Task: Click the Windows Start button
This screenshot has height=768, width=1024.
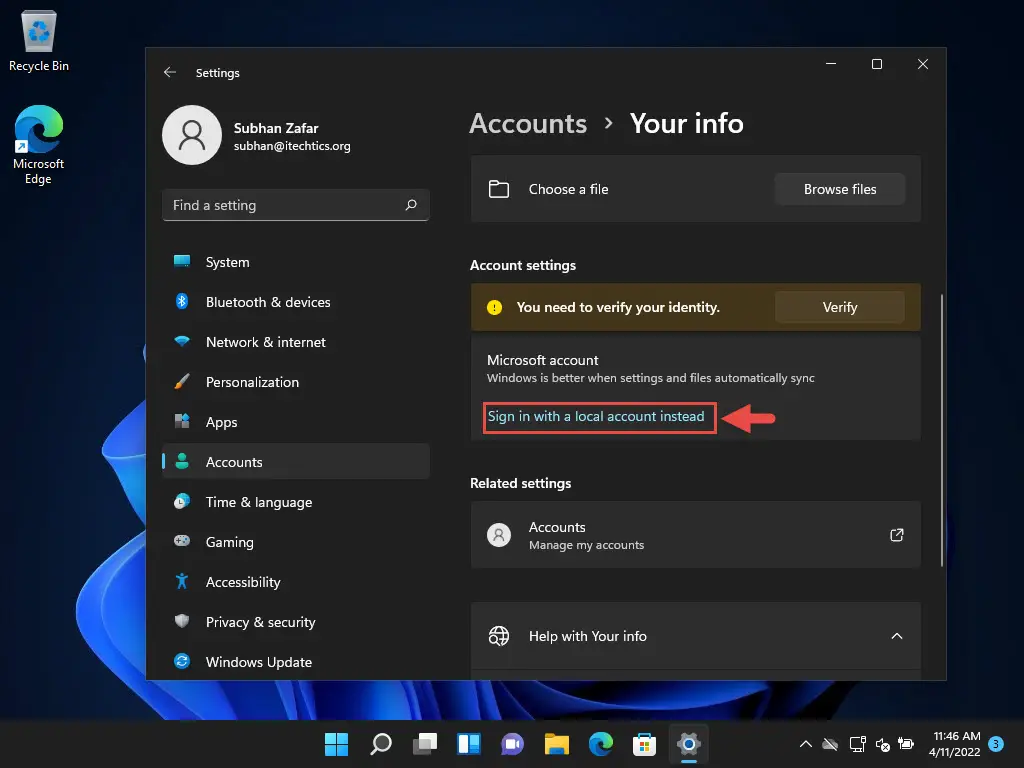Action: (336, 744)
